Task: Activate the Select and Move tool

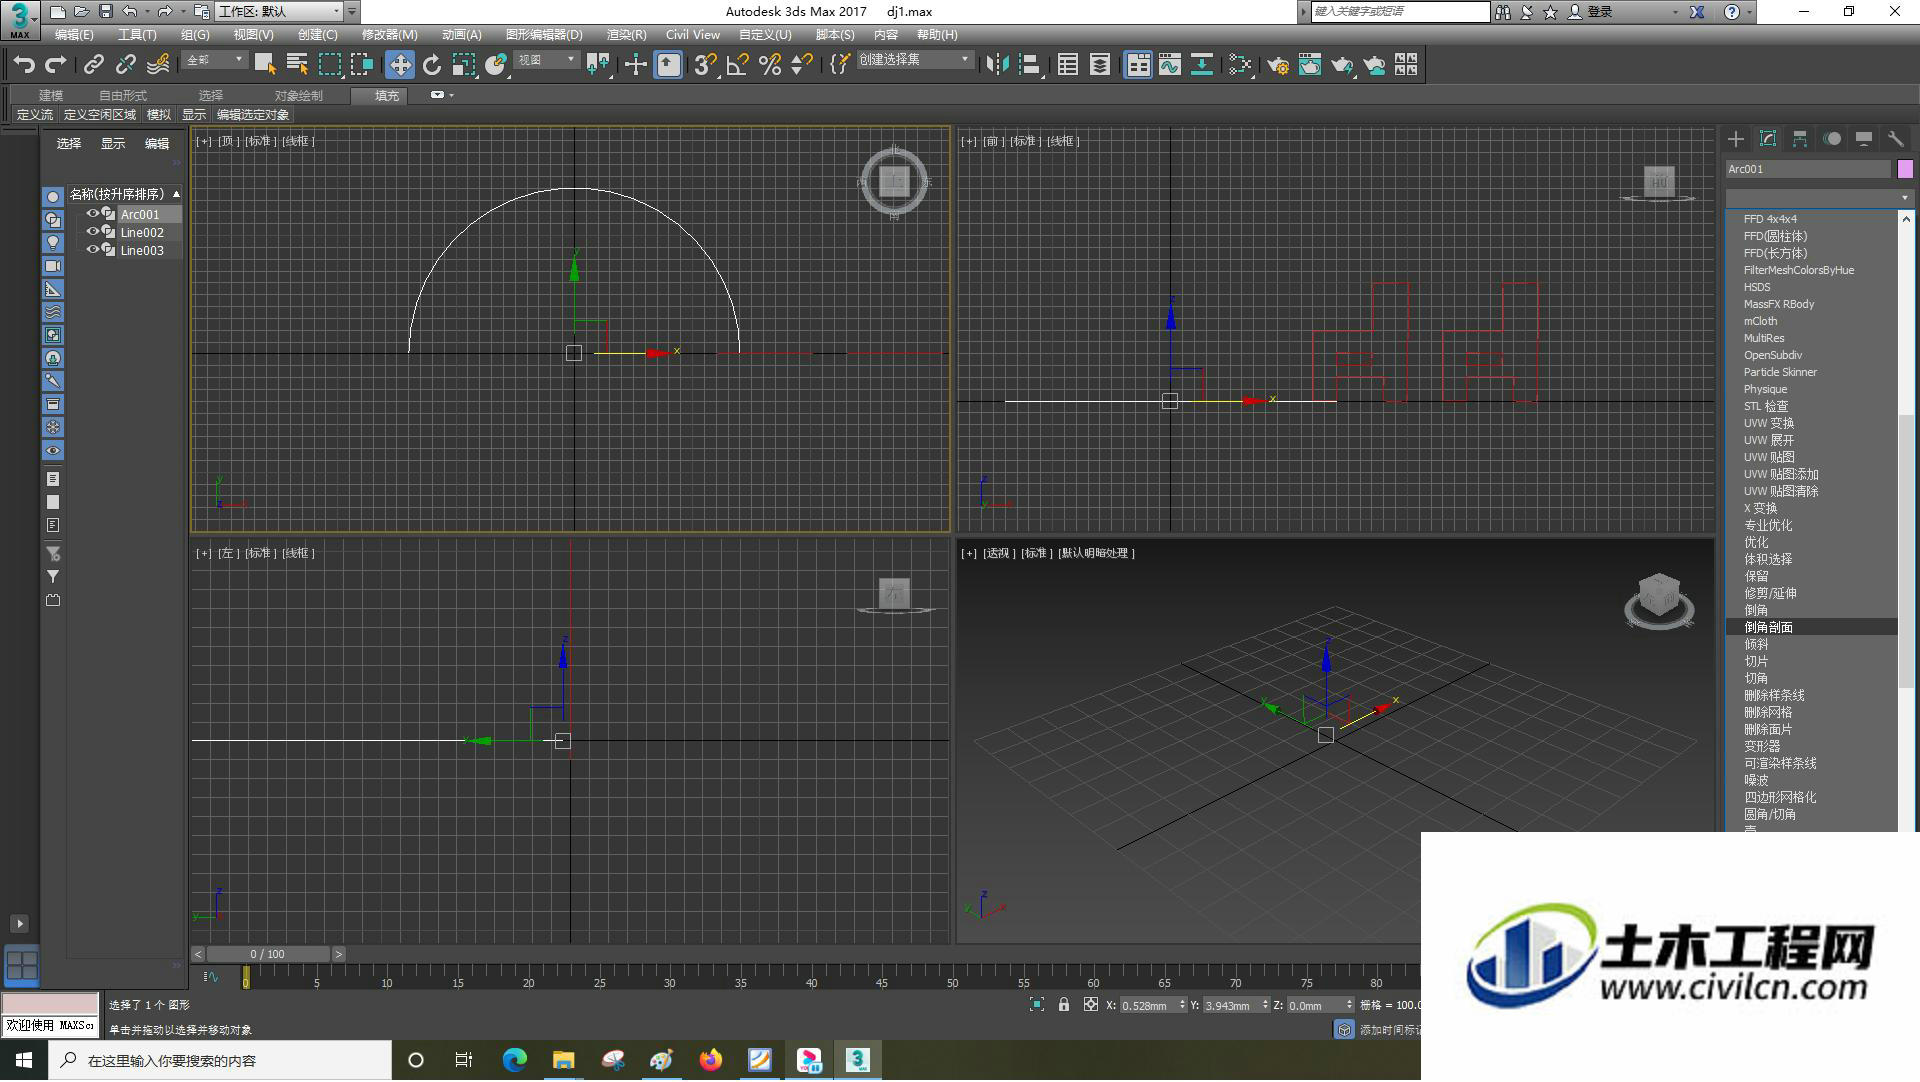Action: (400, 65)
